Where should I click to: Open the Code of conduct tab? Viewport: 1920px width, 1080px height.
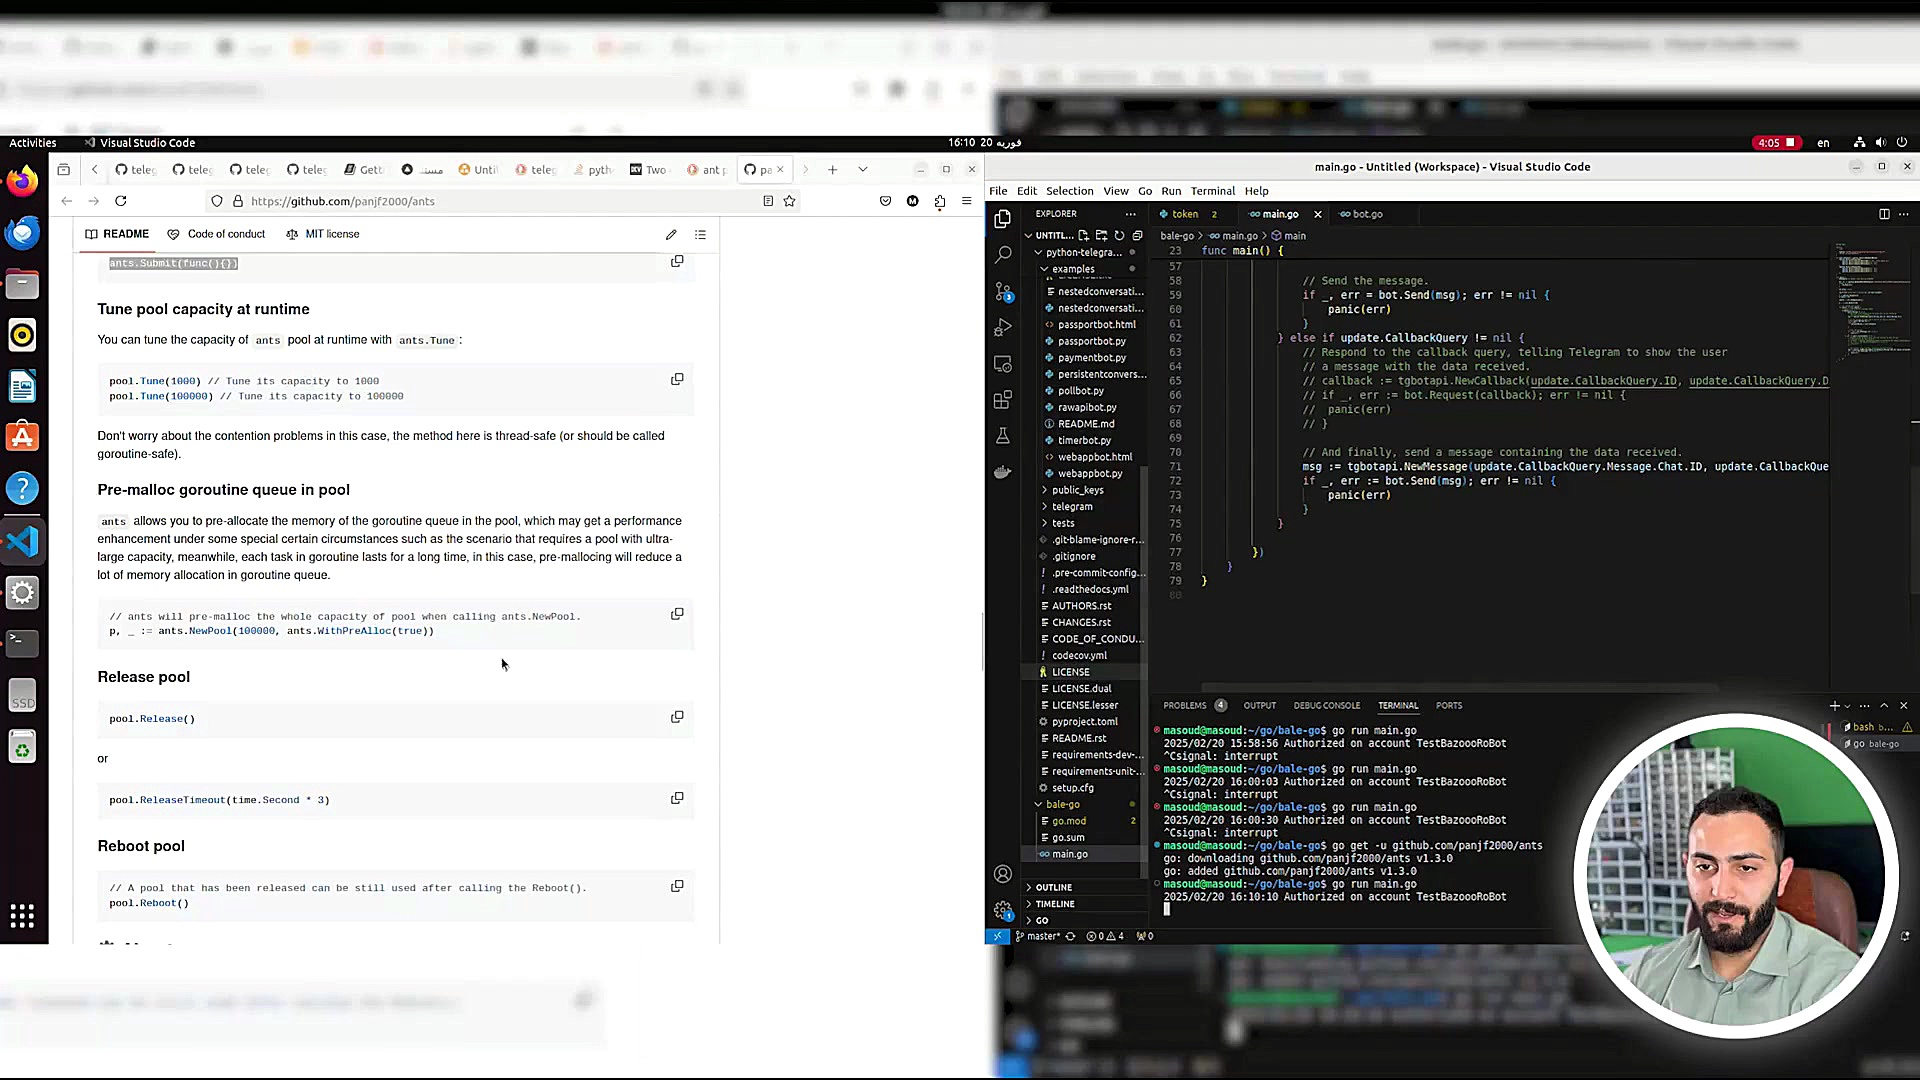tap(216, 234)
